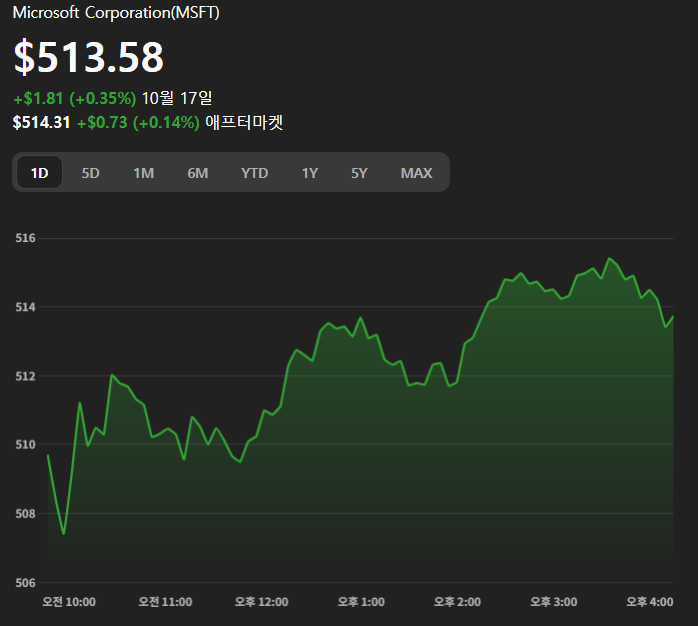Click the 오후 3:00 time axis label

(553, 602)
